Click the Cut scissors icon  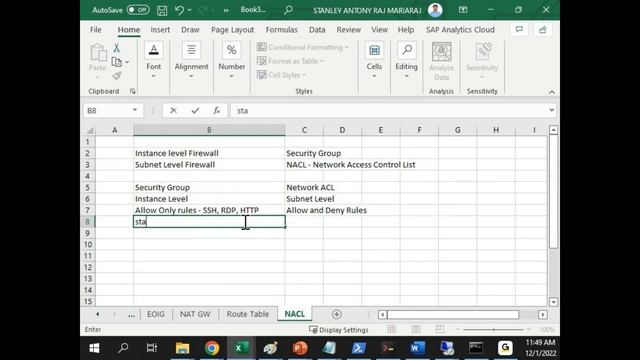click(117, 48)
